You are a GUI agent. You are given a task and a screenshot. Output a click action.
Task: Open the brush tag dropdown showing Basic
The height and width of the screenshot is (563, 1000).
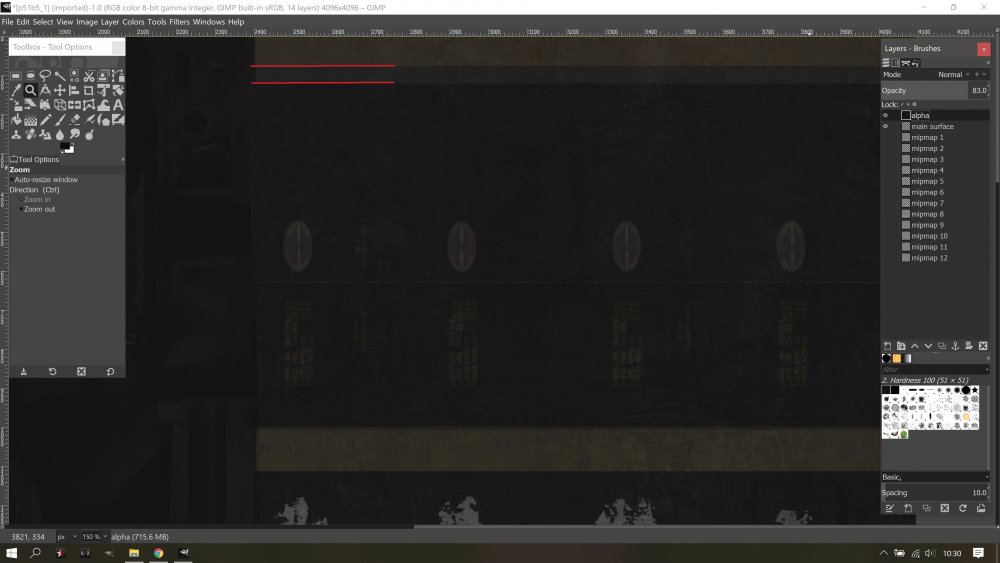(x=935, y=477)
